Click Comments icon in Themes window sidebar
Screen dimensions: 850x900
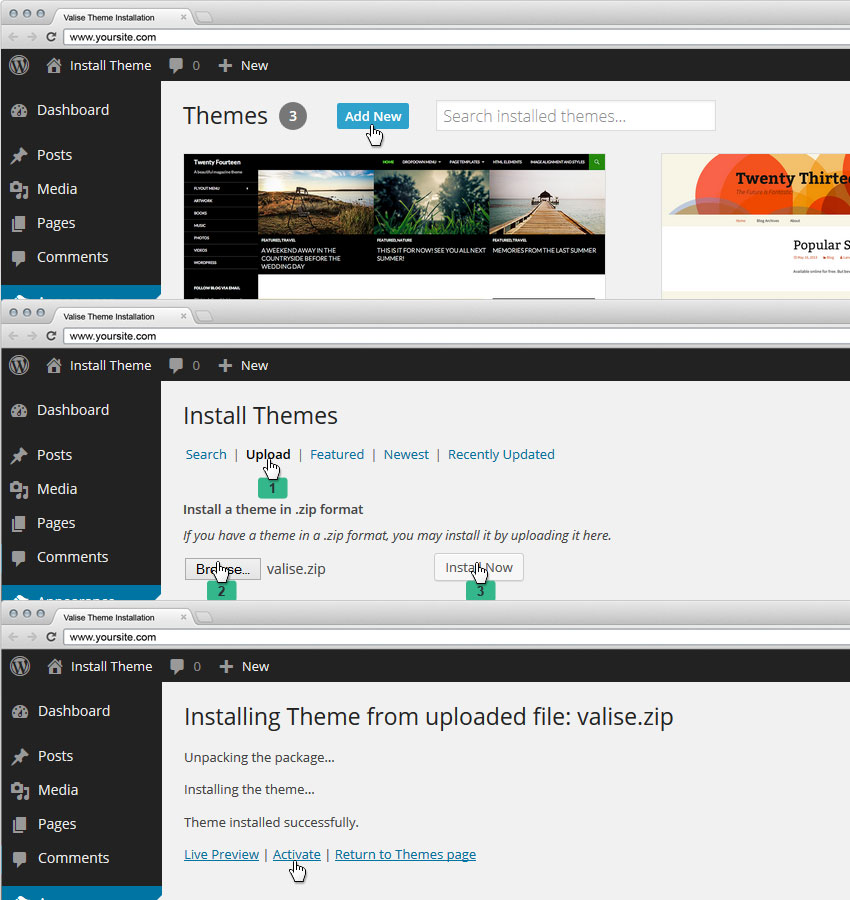[x=19, y=258]
